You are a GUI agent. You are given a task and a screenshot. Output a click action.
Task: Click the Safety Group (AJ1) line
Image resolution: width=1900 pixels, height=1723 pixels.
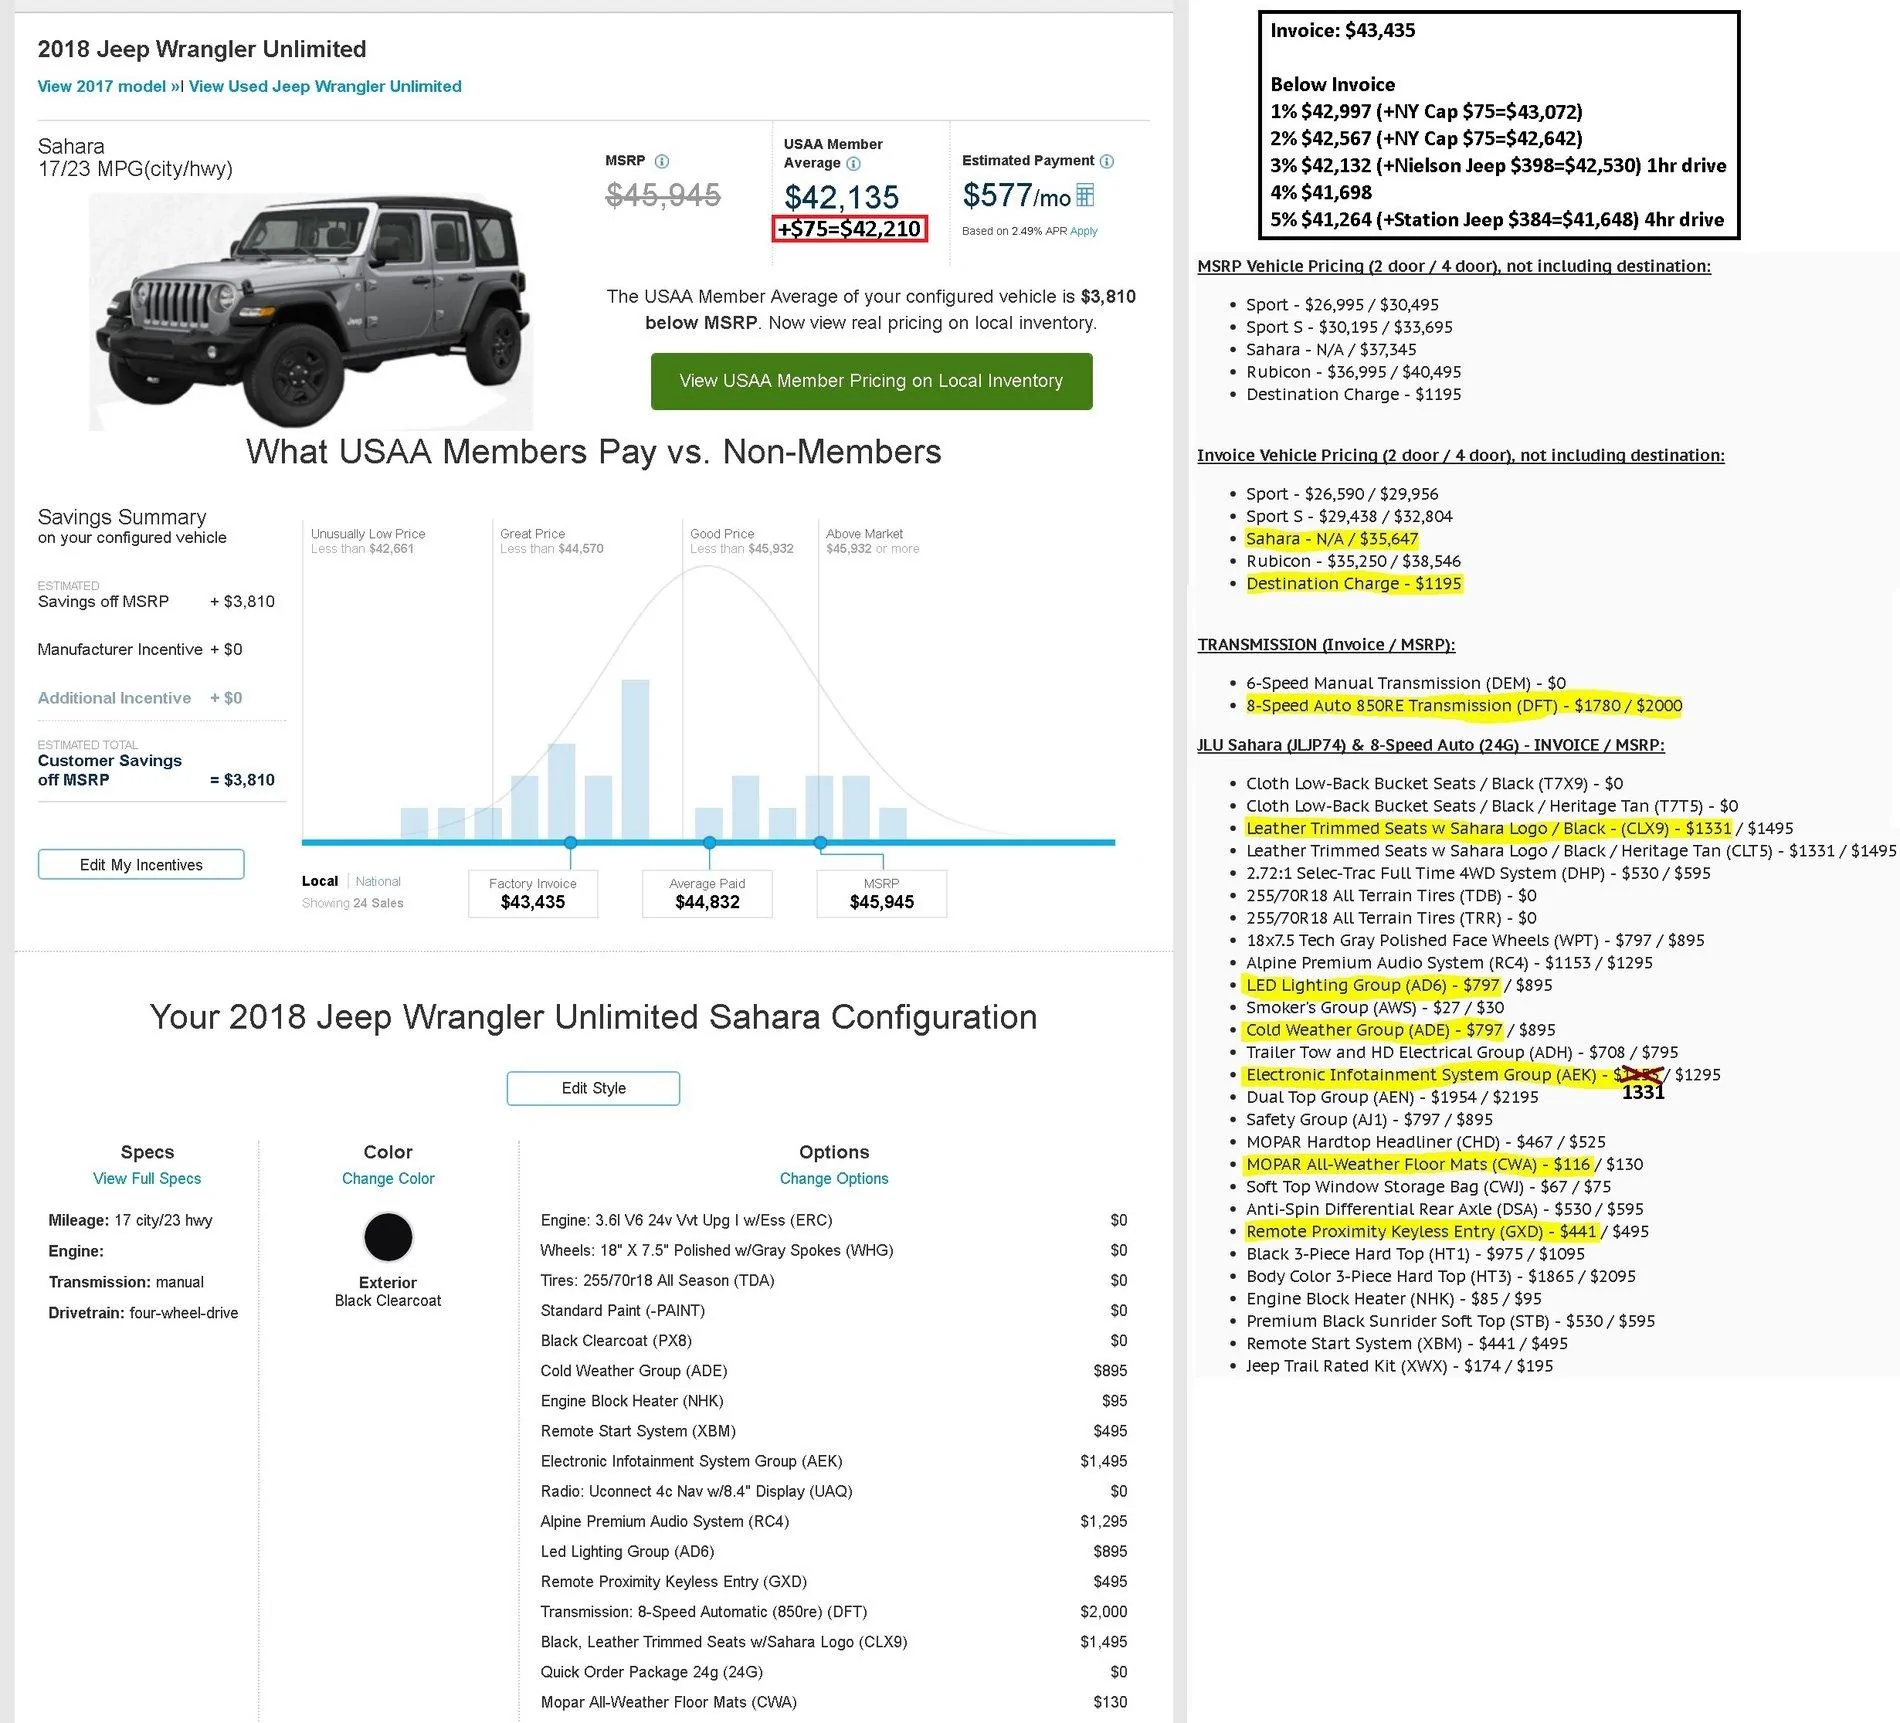click(1369, 1119)
